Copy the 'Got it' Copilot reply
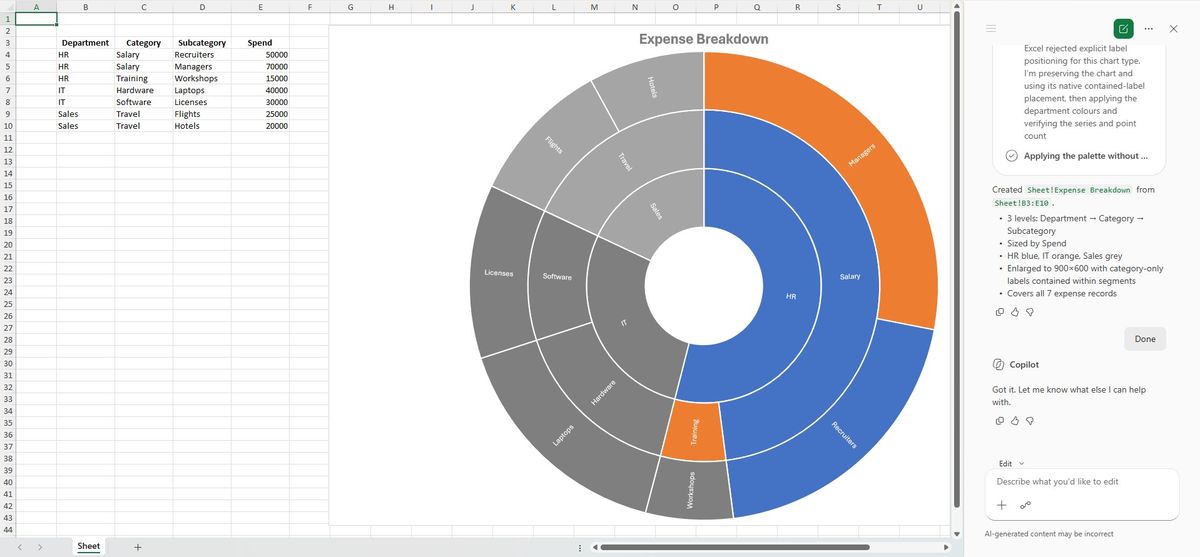Image resolution: width=1200 pixels, height=557 pixels. pos(999,420)
